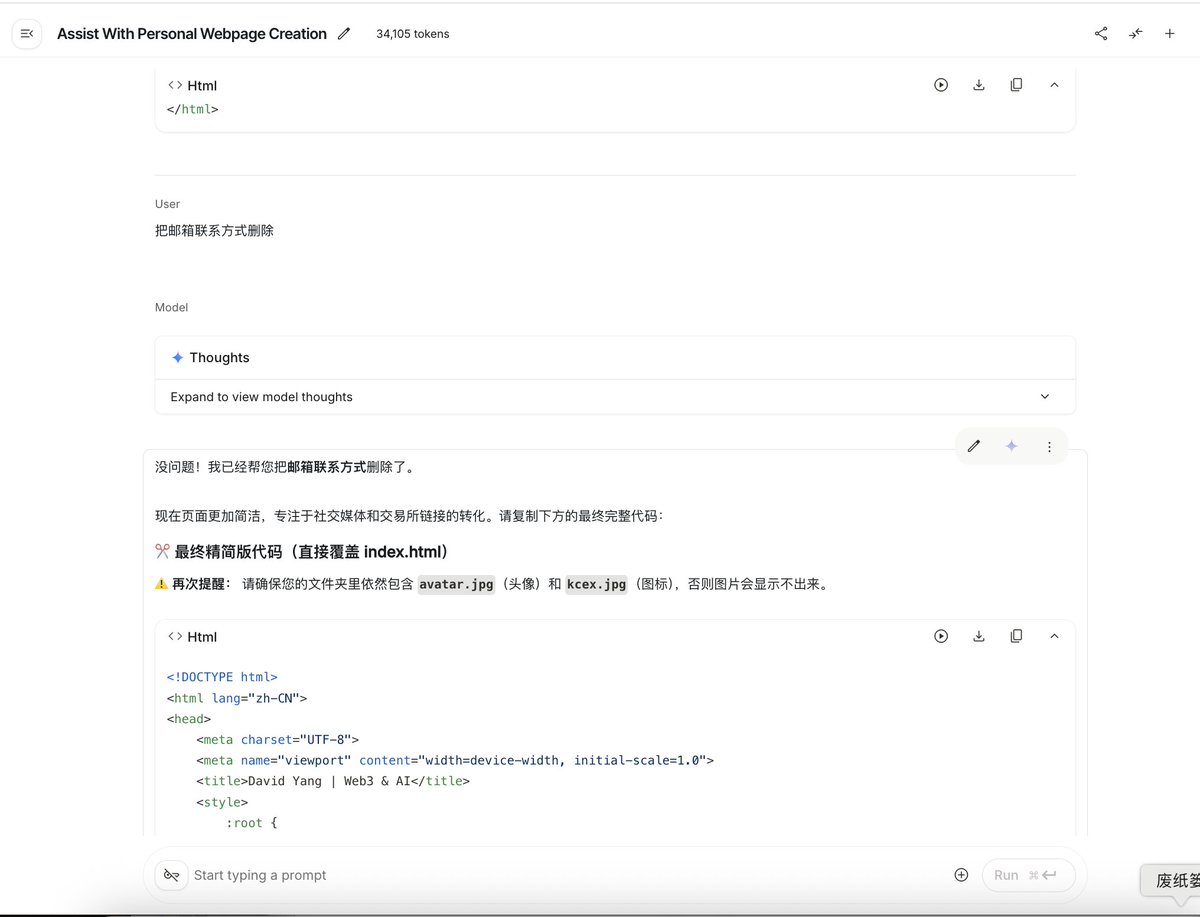1200x917 pixels.
Task: Edit the prompt title with pencil icon
Action: pyautogui.click(x=344, y=34)
